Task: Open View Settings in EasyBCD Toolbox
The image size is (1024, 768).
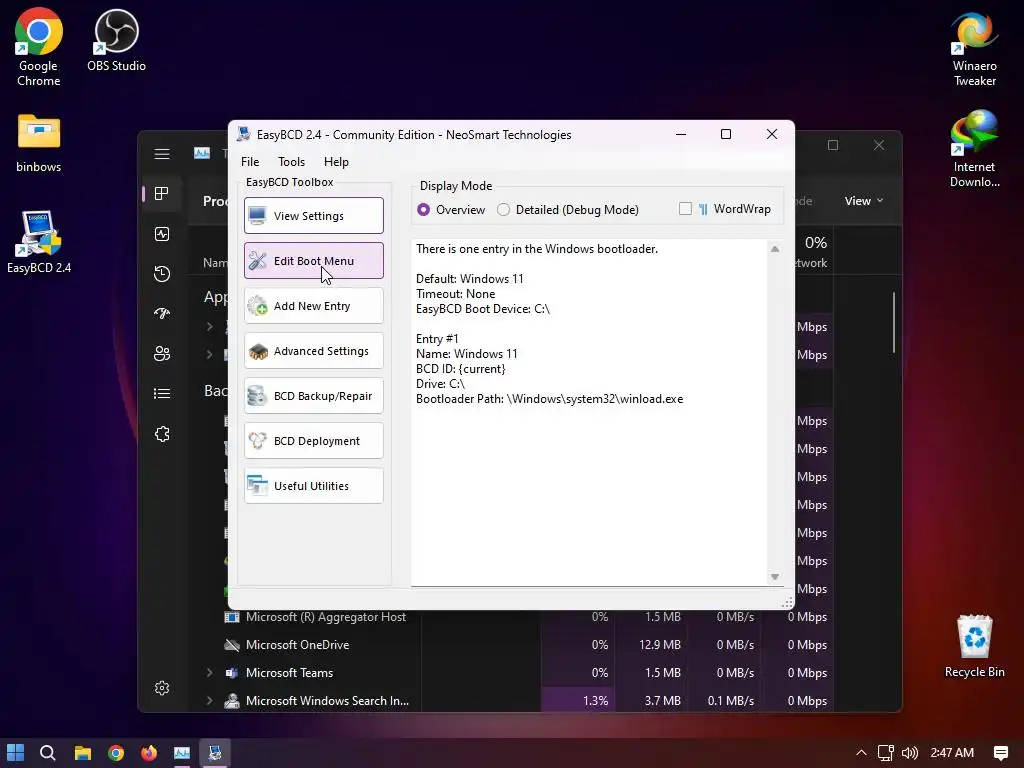Action: pos(313,216)
